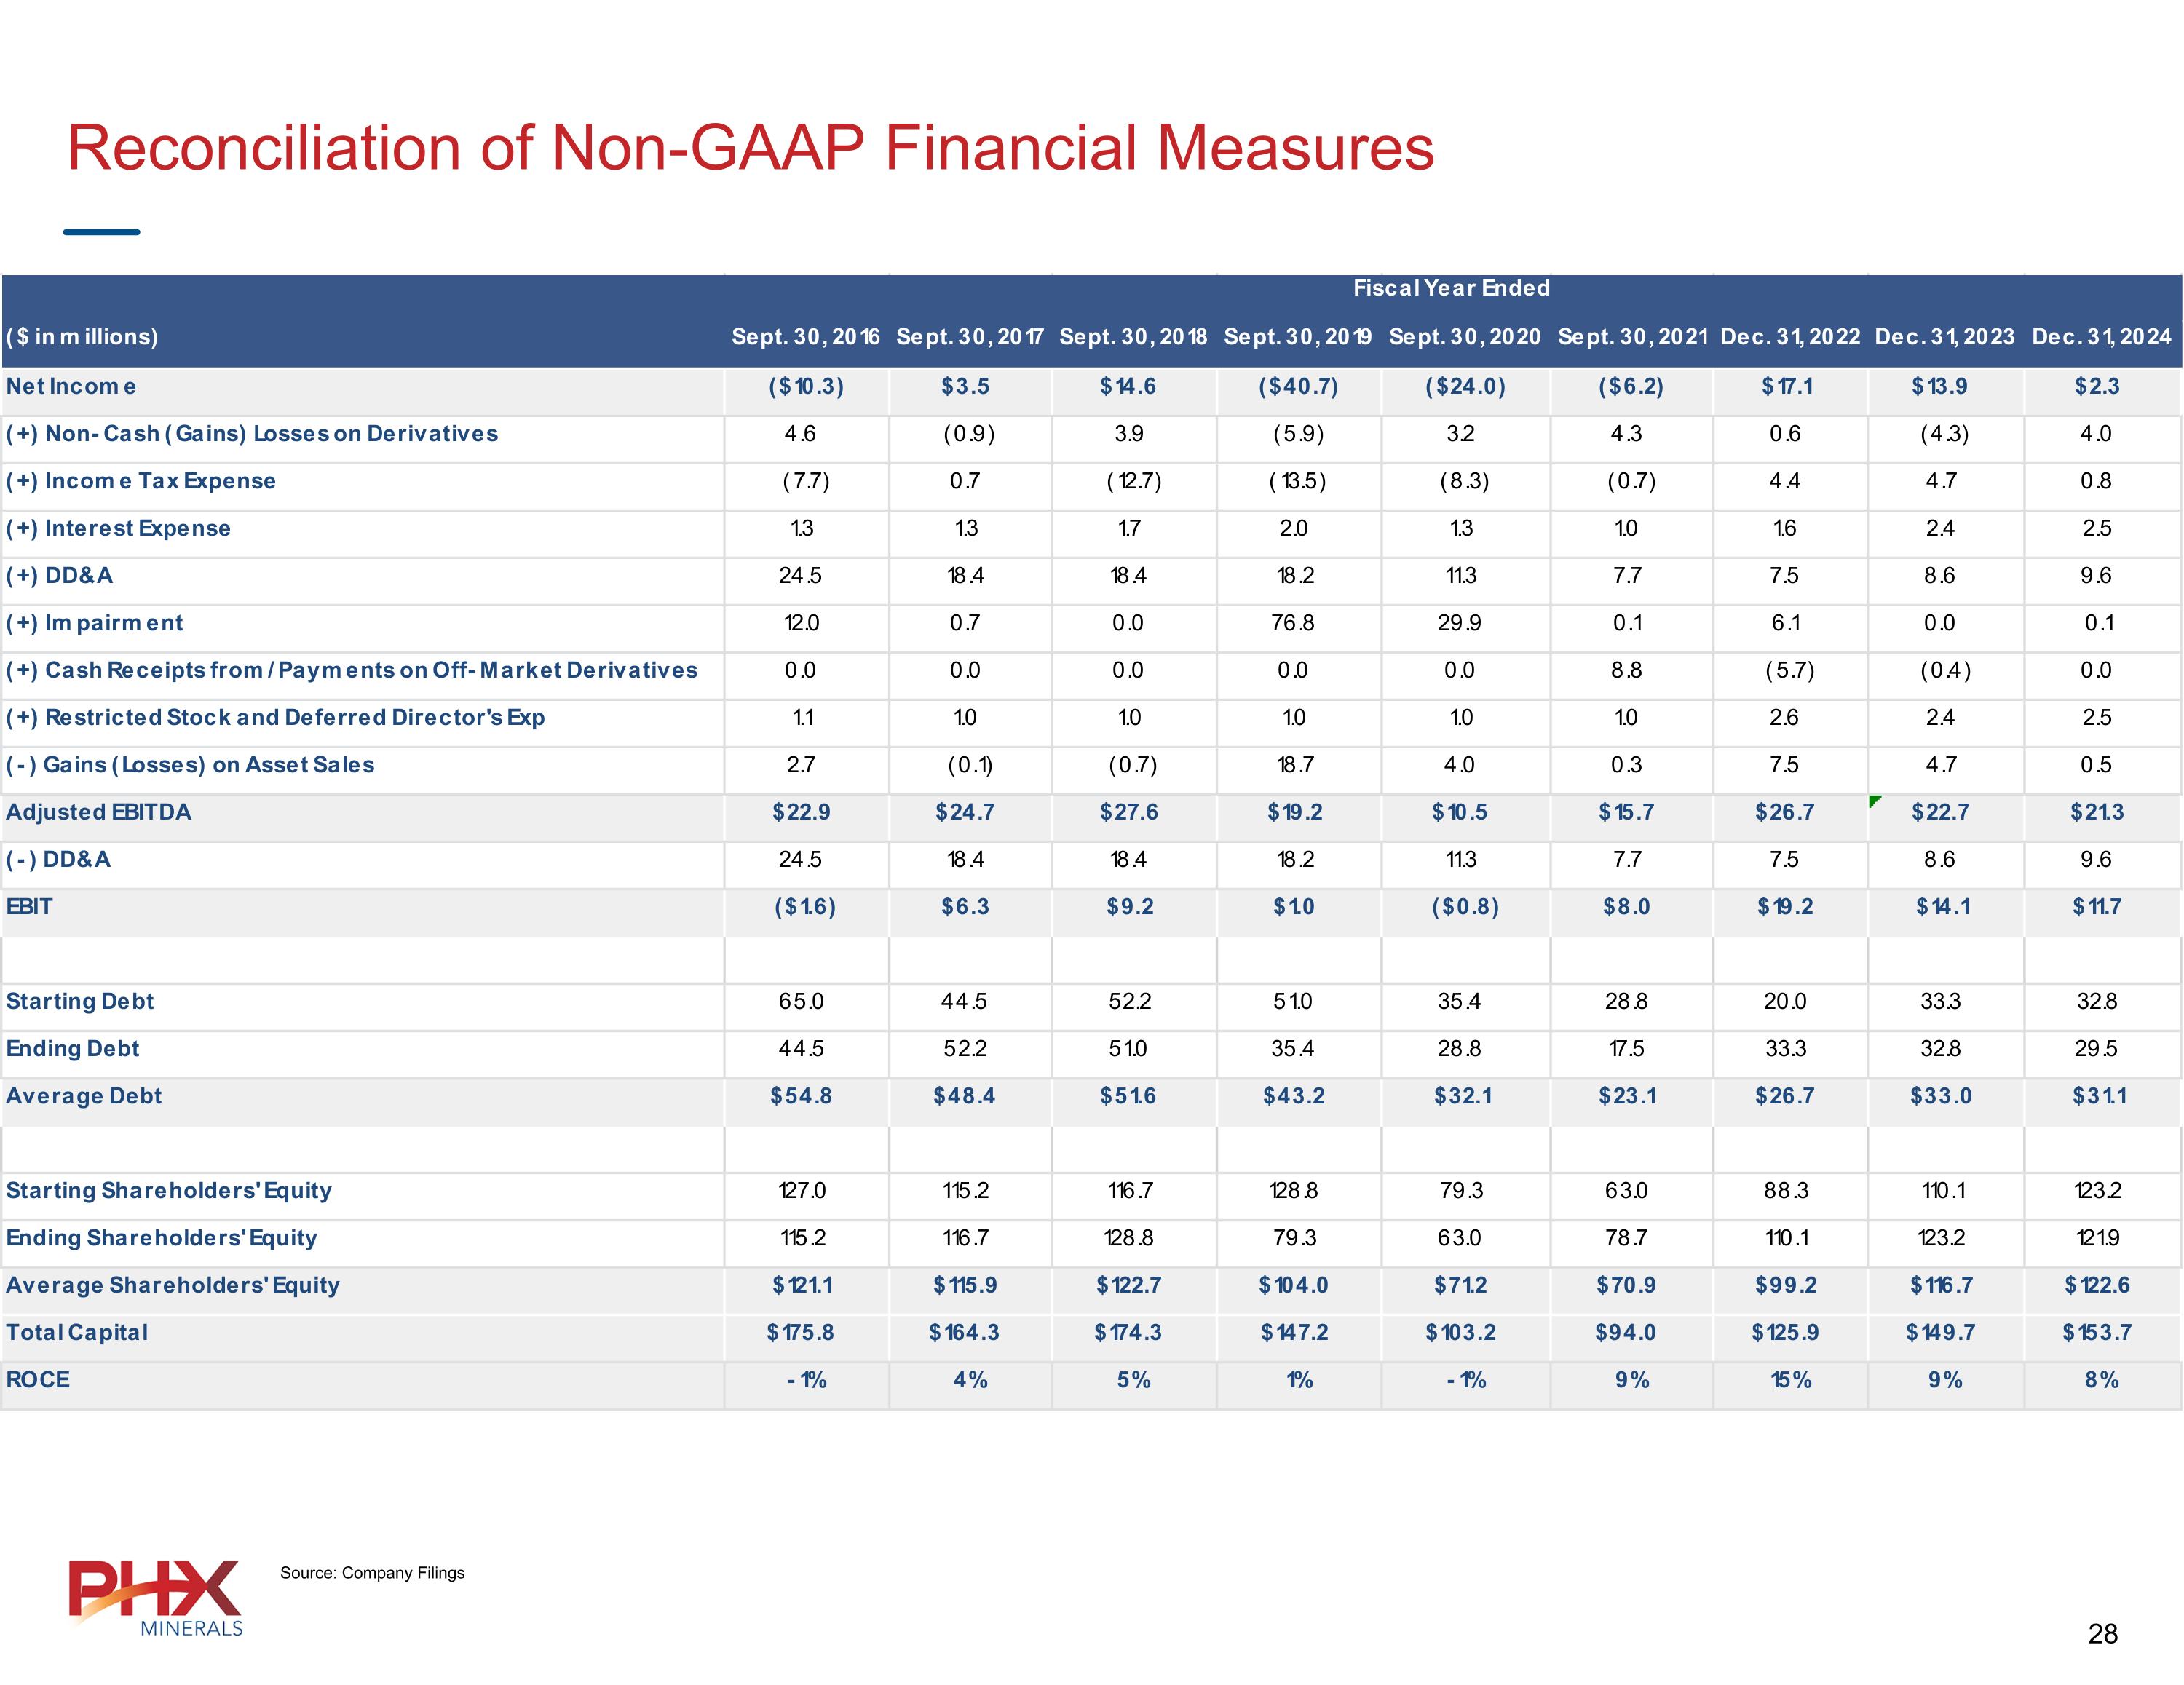Click the blue underline accent bar
This screenshot has height=1685, width=2184.
coord(101,232)
